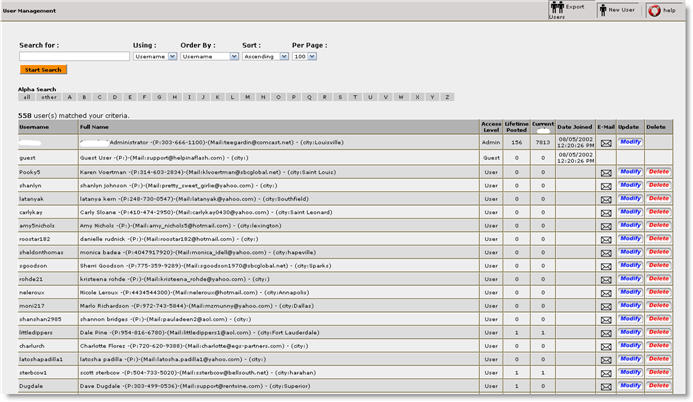Click Modify for the Administrator row

coord(630,142)
